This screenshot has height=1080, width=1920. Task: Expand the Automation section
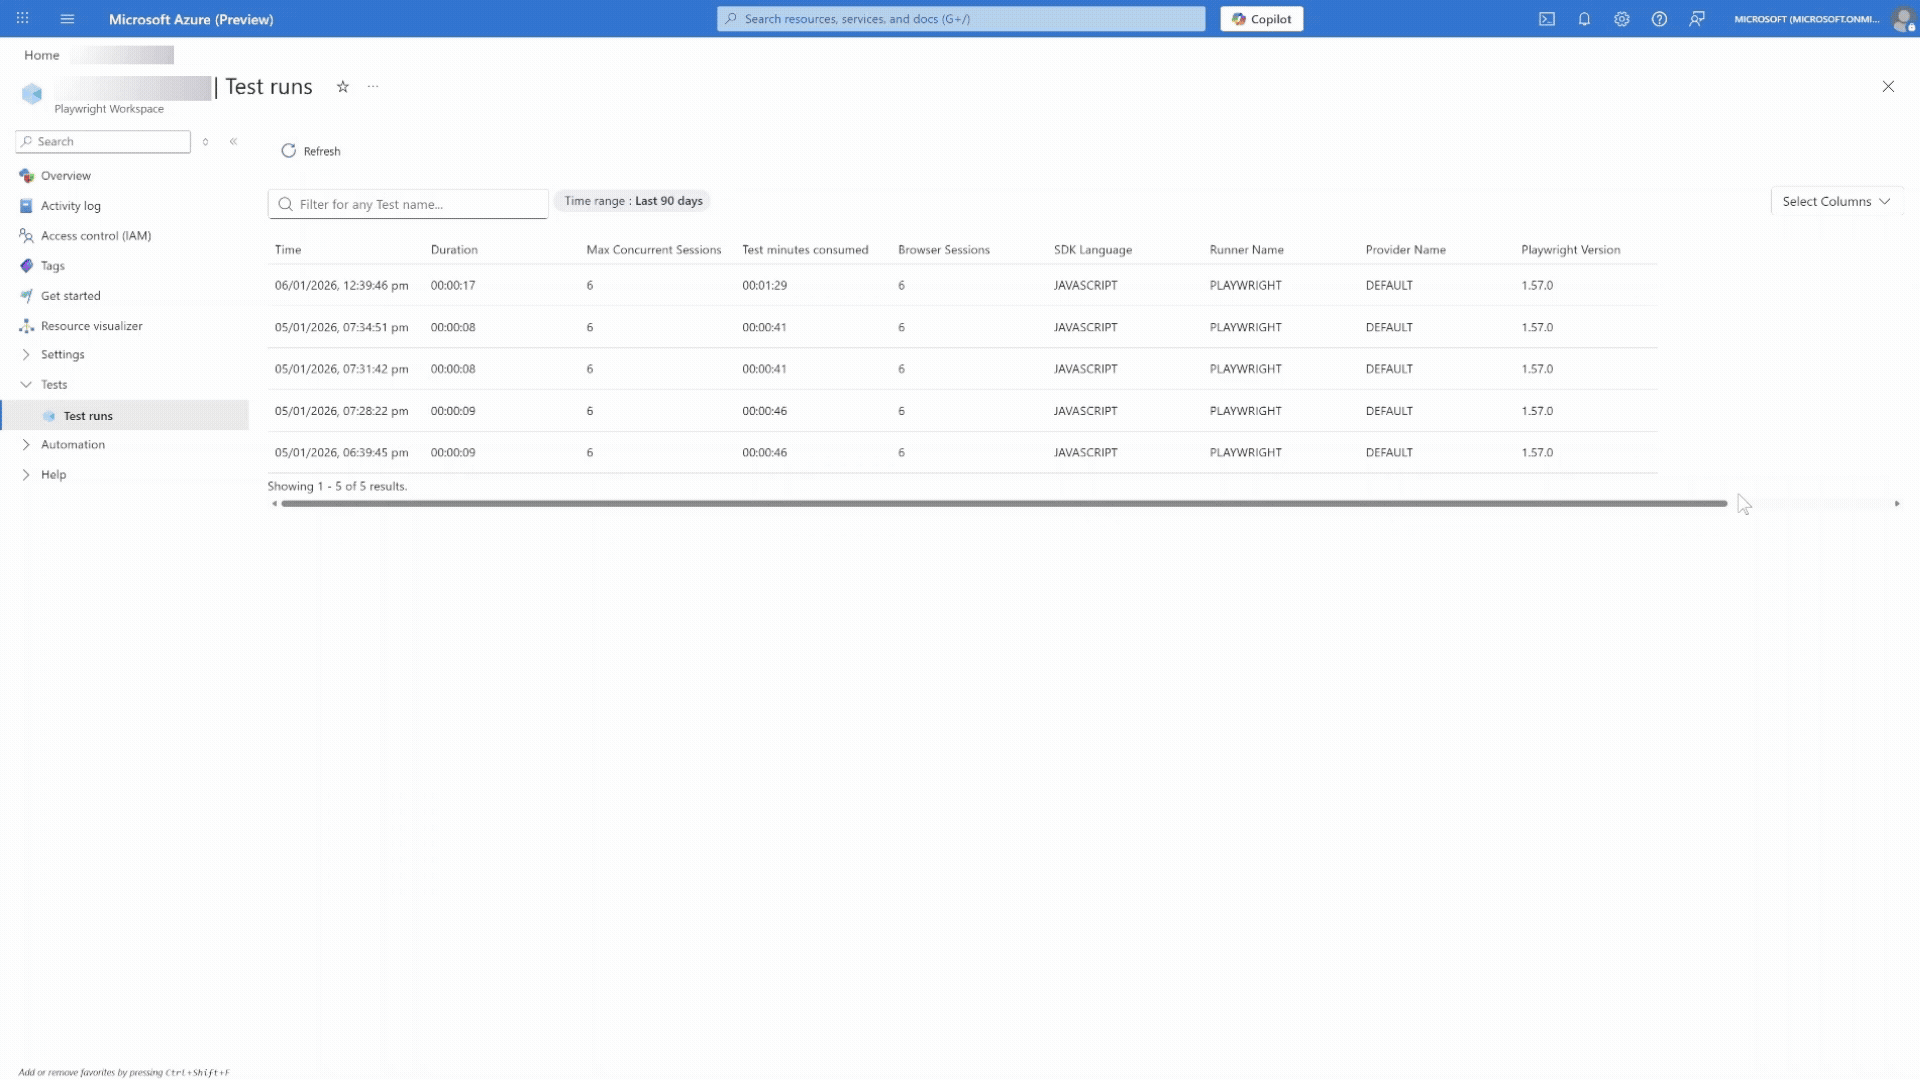point(72,445)
